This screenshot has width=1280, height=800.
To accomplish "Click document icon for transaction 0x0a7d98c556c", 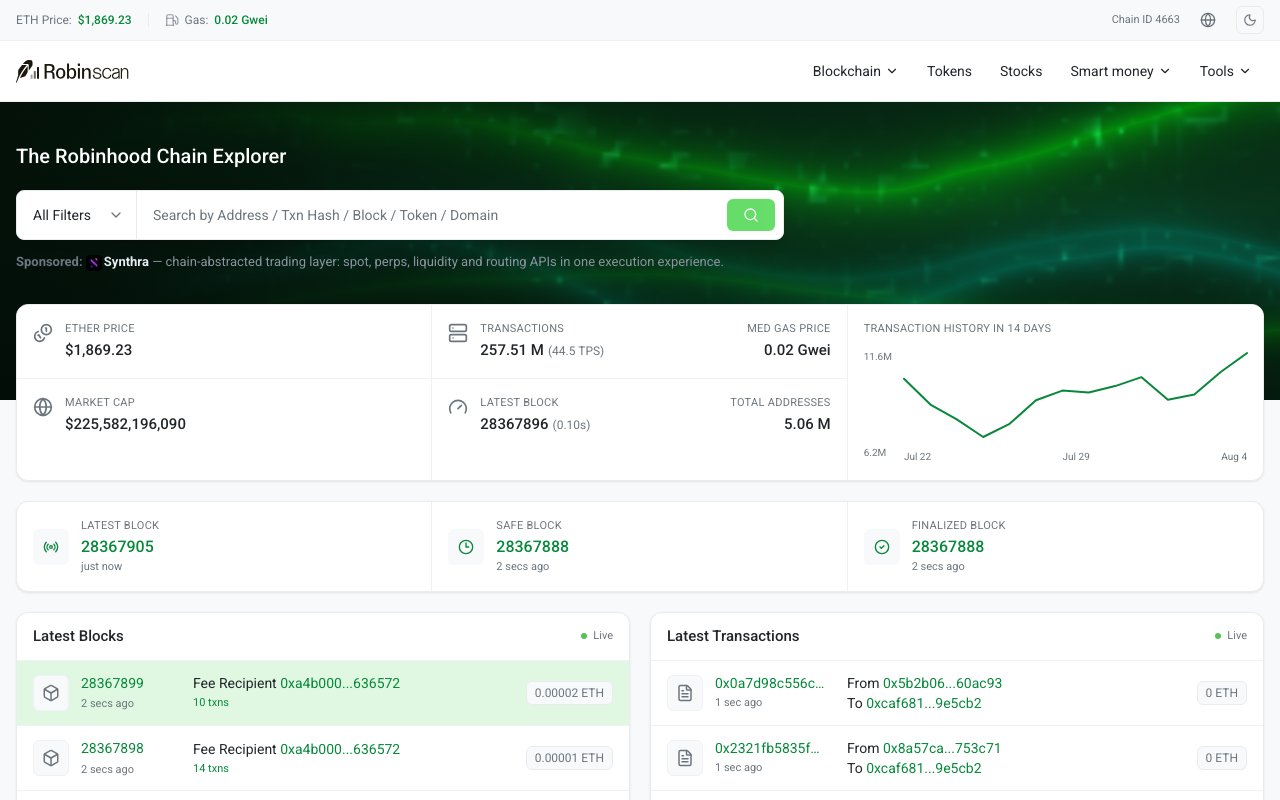I will [x=685, y=693].
